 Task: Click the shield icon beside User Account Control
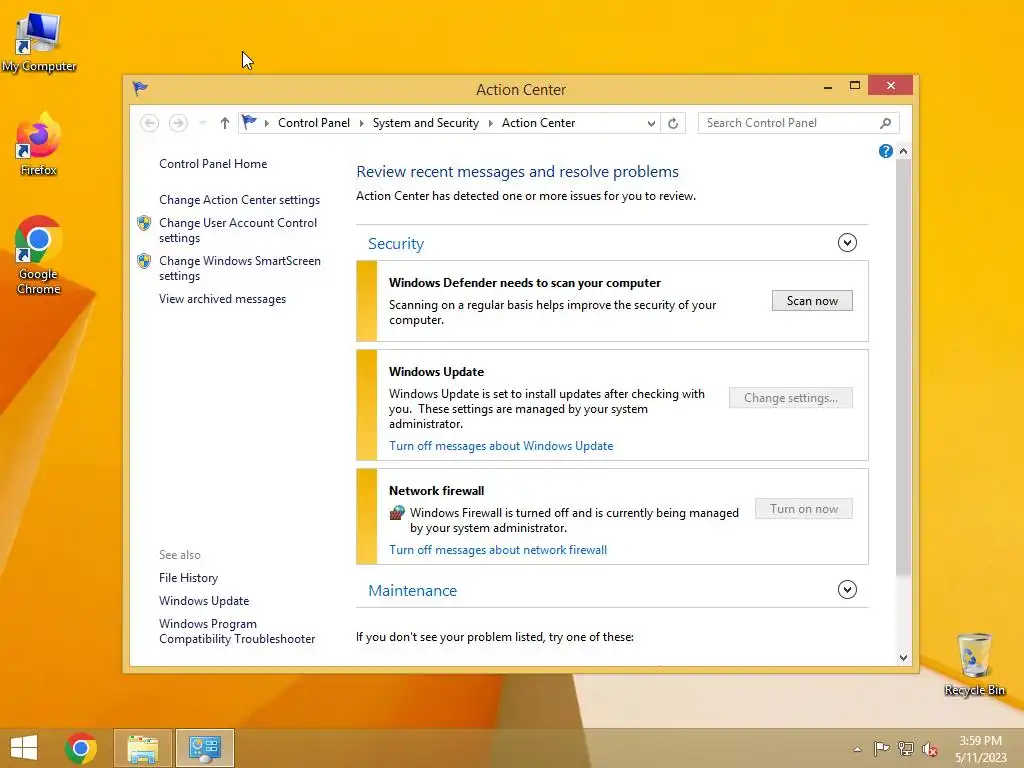[x=144, y=223]
